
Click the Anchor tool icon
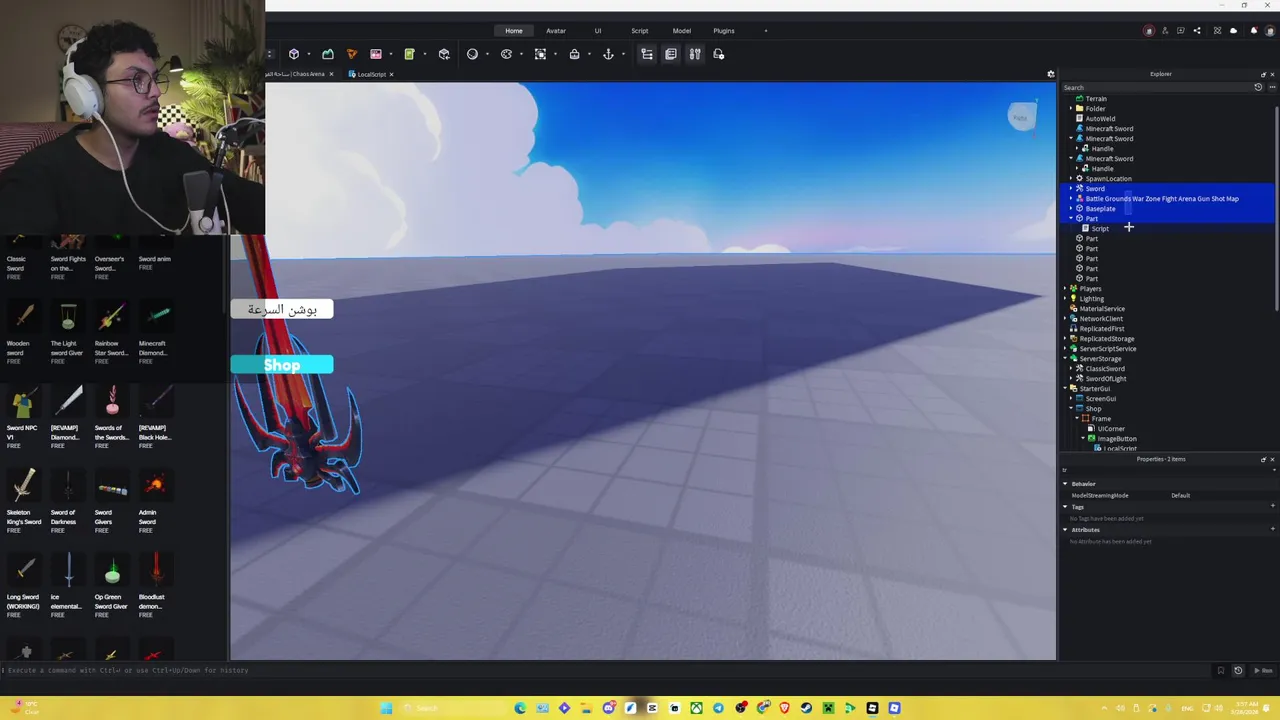click(x=608, y=54)
